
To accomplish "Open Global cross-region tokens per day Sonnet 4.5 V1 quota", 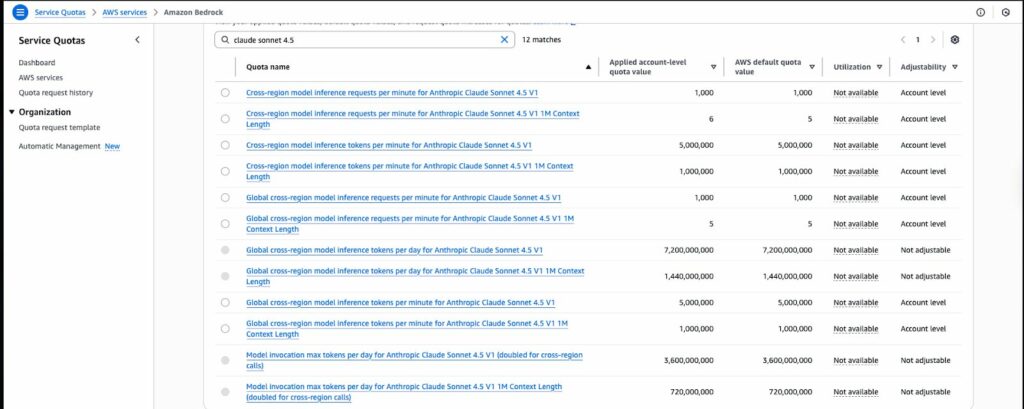I will 394,250.
